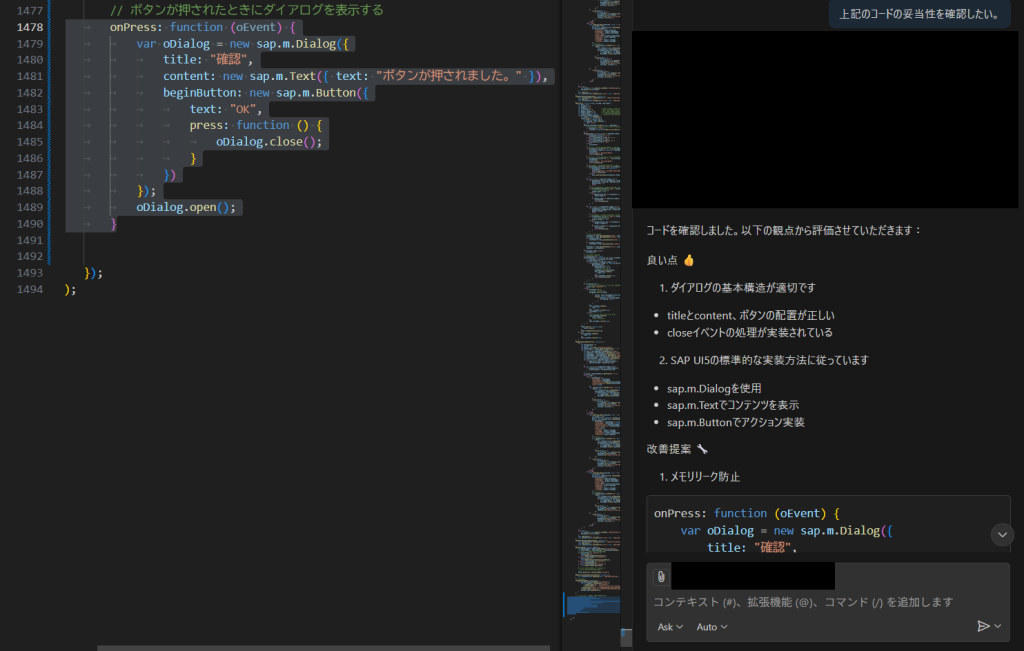The image size is (1024, 651).
Task: Click line number 1489 in the gutter
Action: pos(30,207)
